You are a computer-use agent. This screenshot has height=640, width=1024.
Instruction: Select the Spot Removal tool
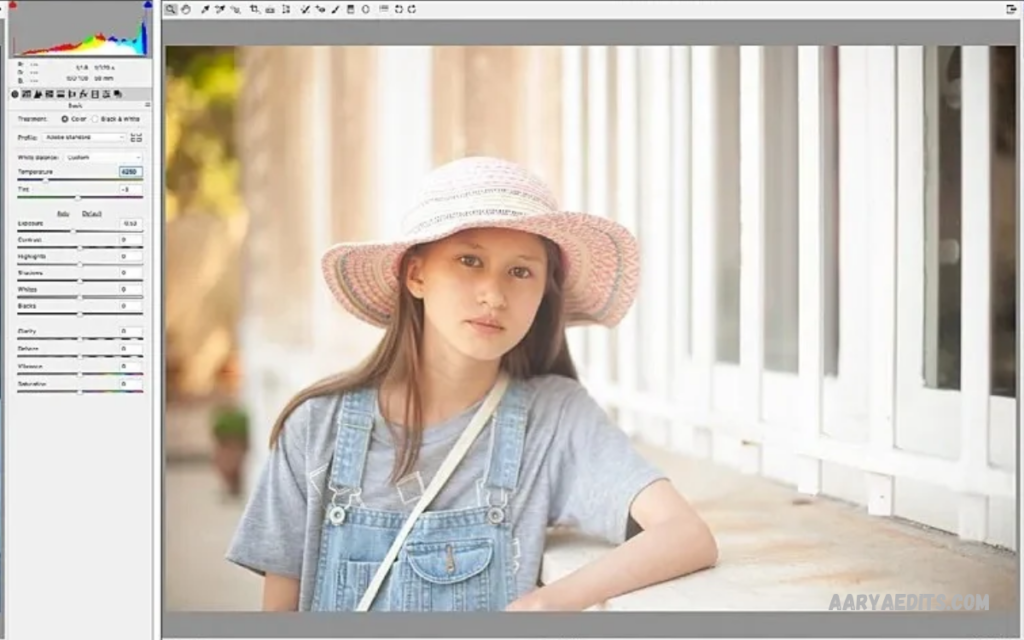coord(305,9)
